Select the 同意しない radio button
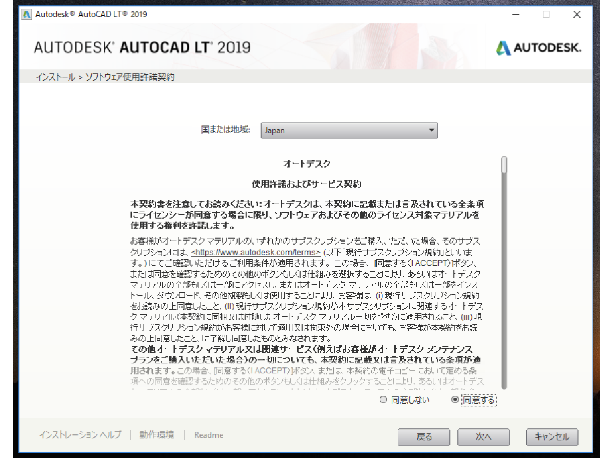Viewport: 613px width, 458px height. tap(383, 399)
